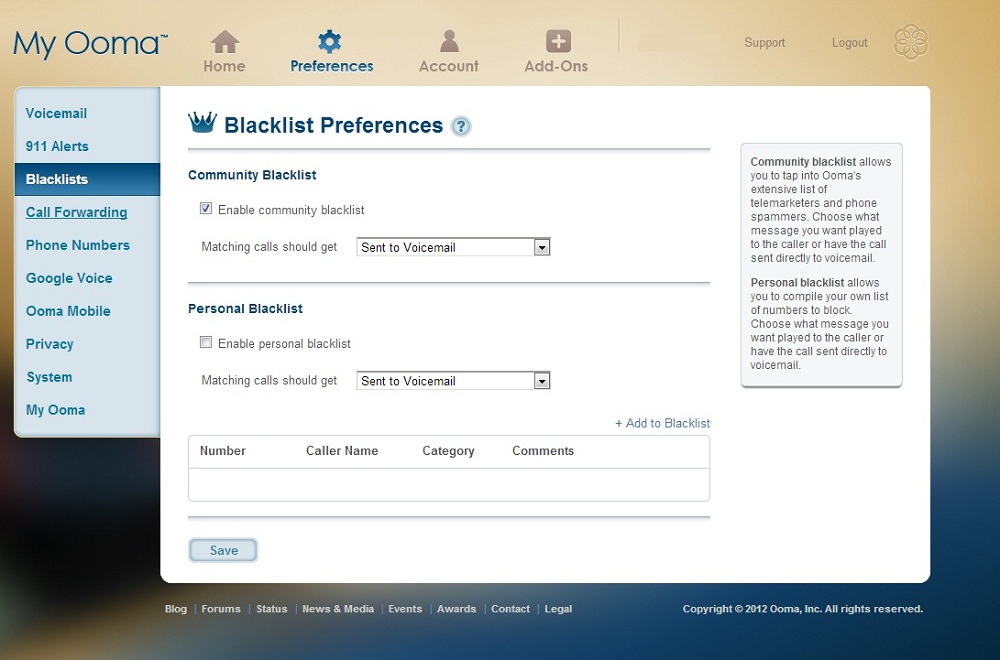Viewport: 1000px width, 660px height.
Task: Open the News & Media footer link
Action: pos(338,609)
